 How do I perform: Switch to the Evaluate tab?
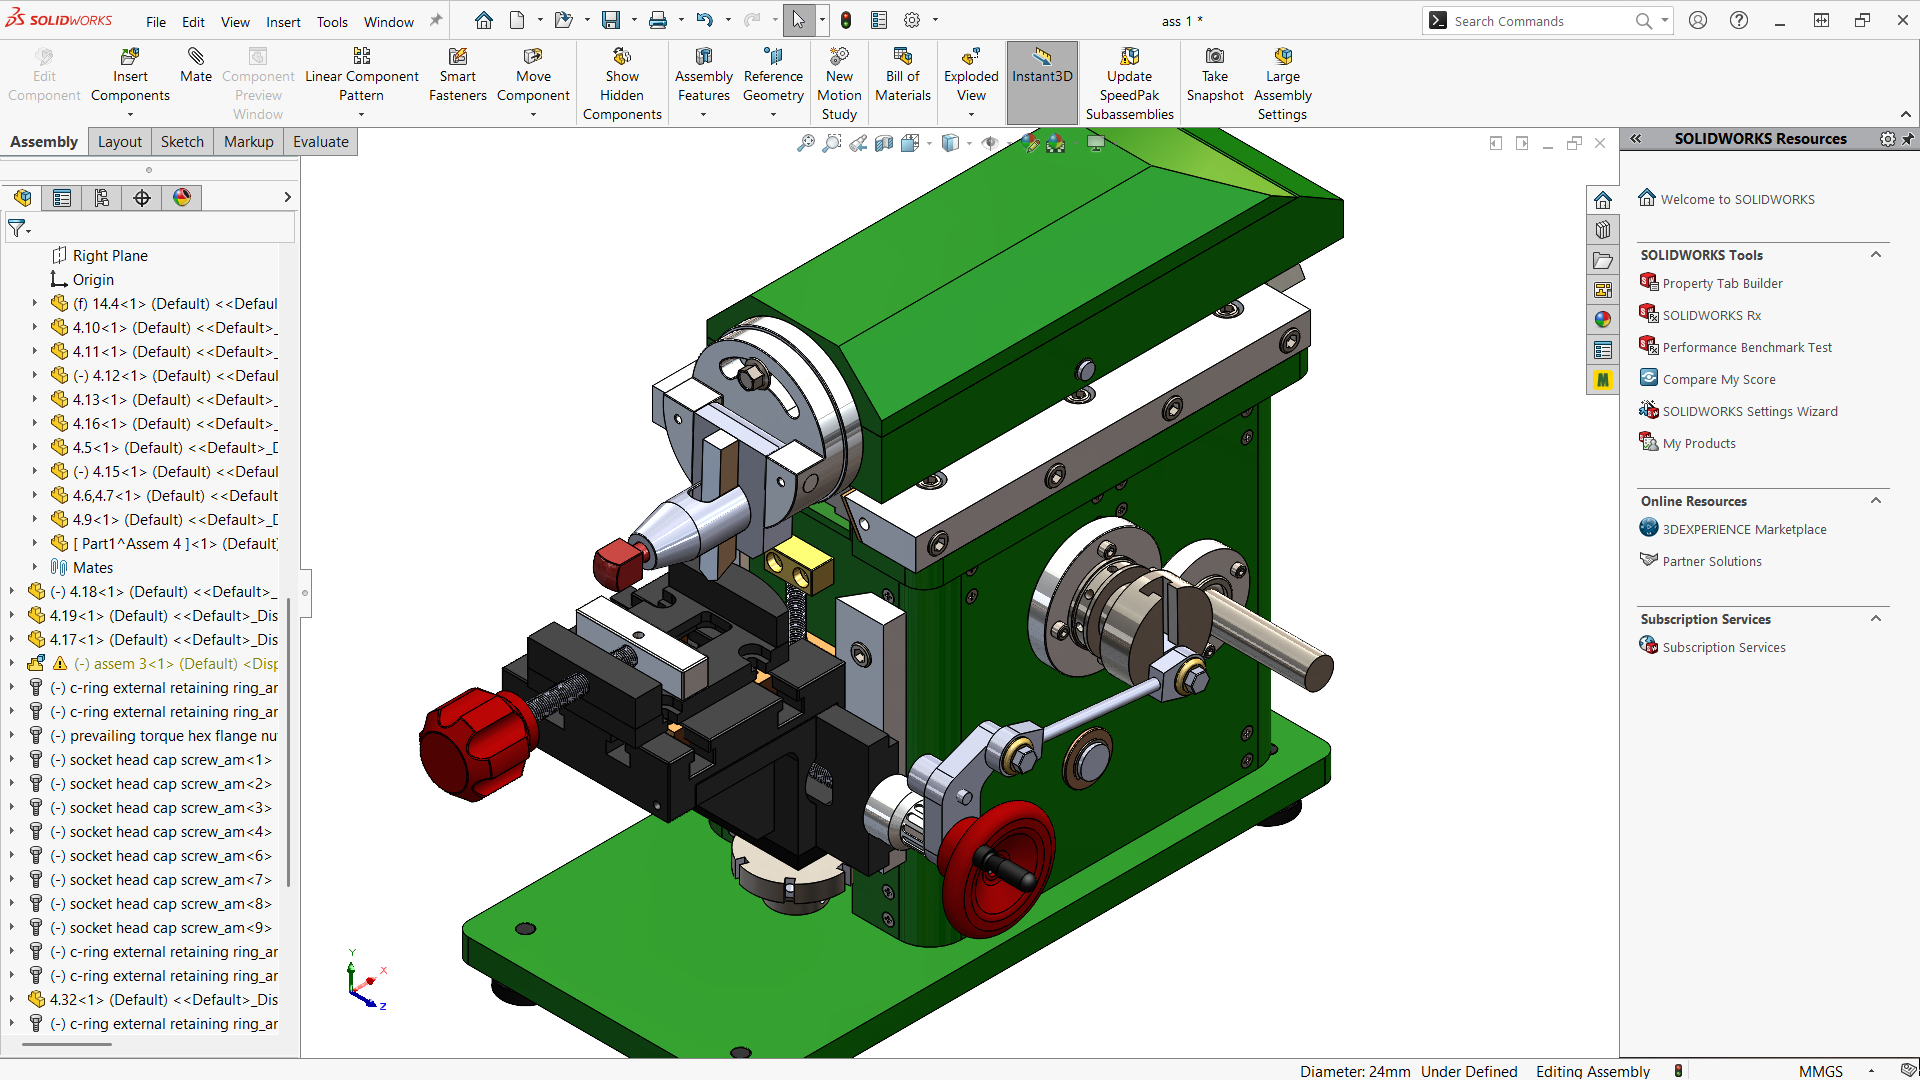[x=321, y=142]
